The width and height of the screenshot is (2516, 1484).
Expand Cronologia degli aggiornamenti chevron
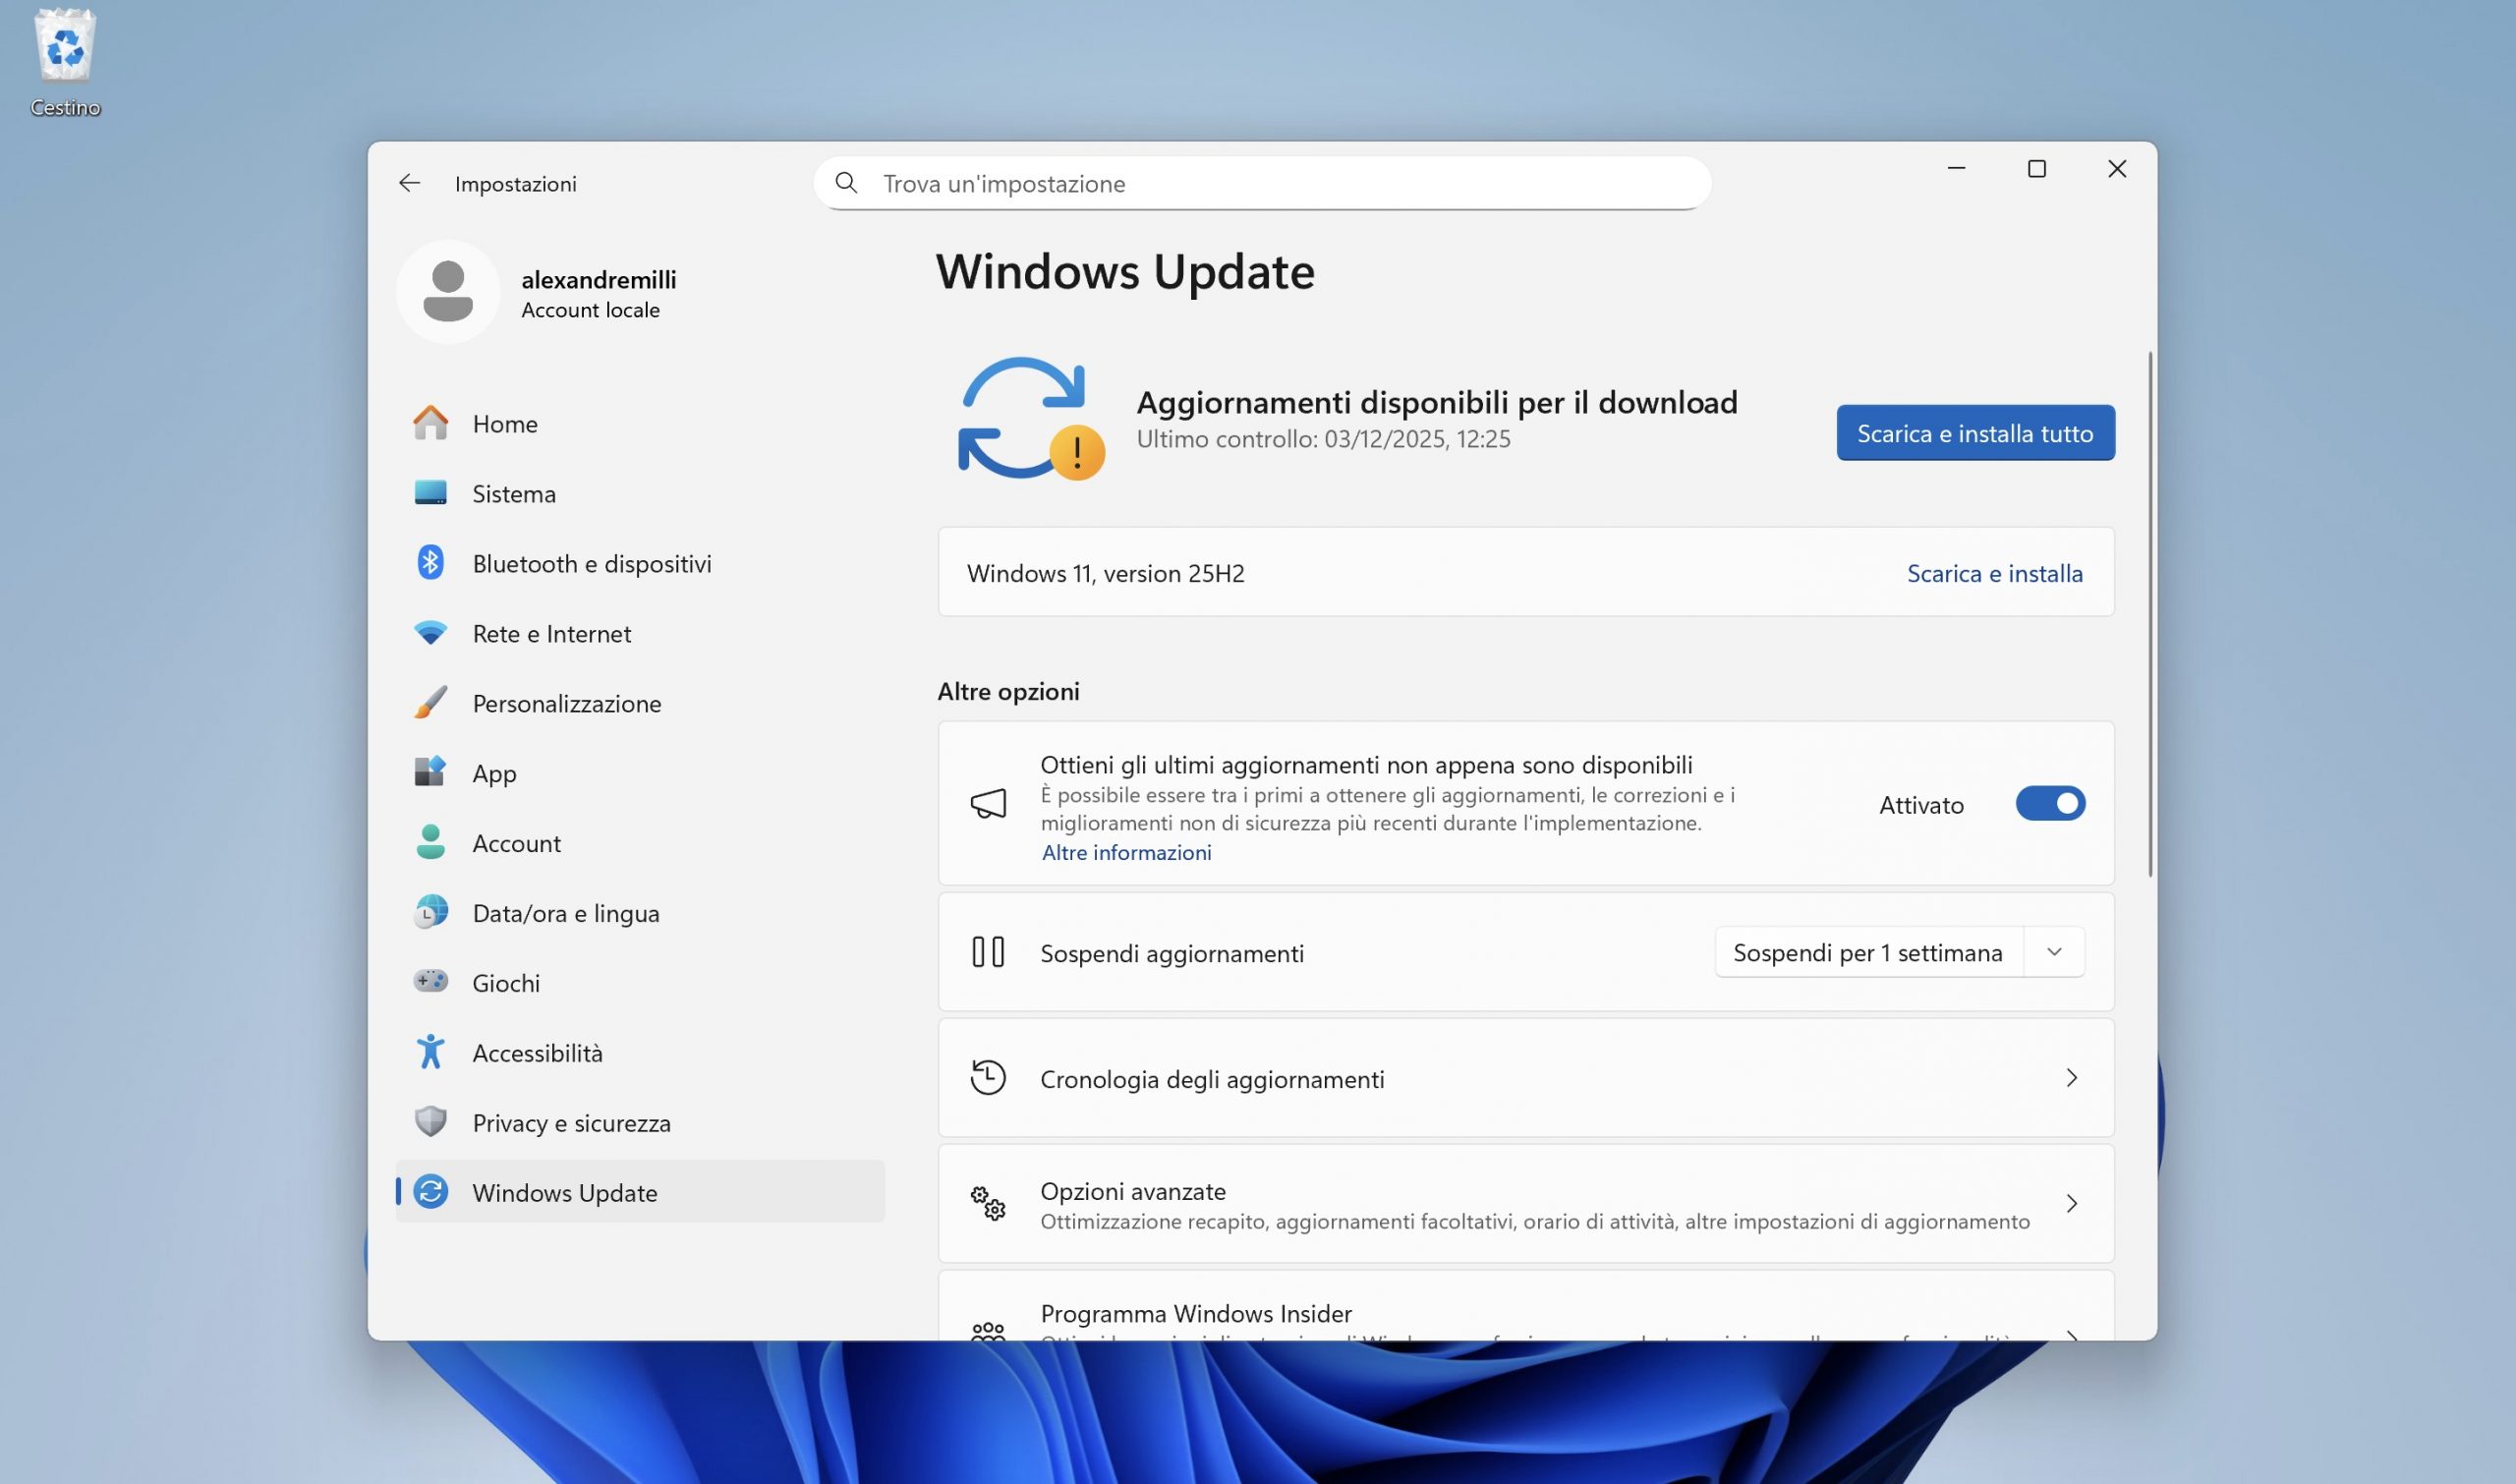pyautogui.click(x=2071, y=1078)
